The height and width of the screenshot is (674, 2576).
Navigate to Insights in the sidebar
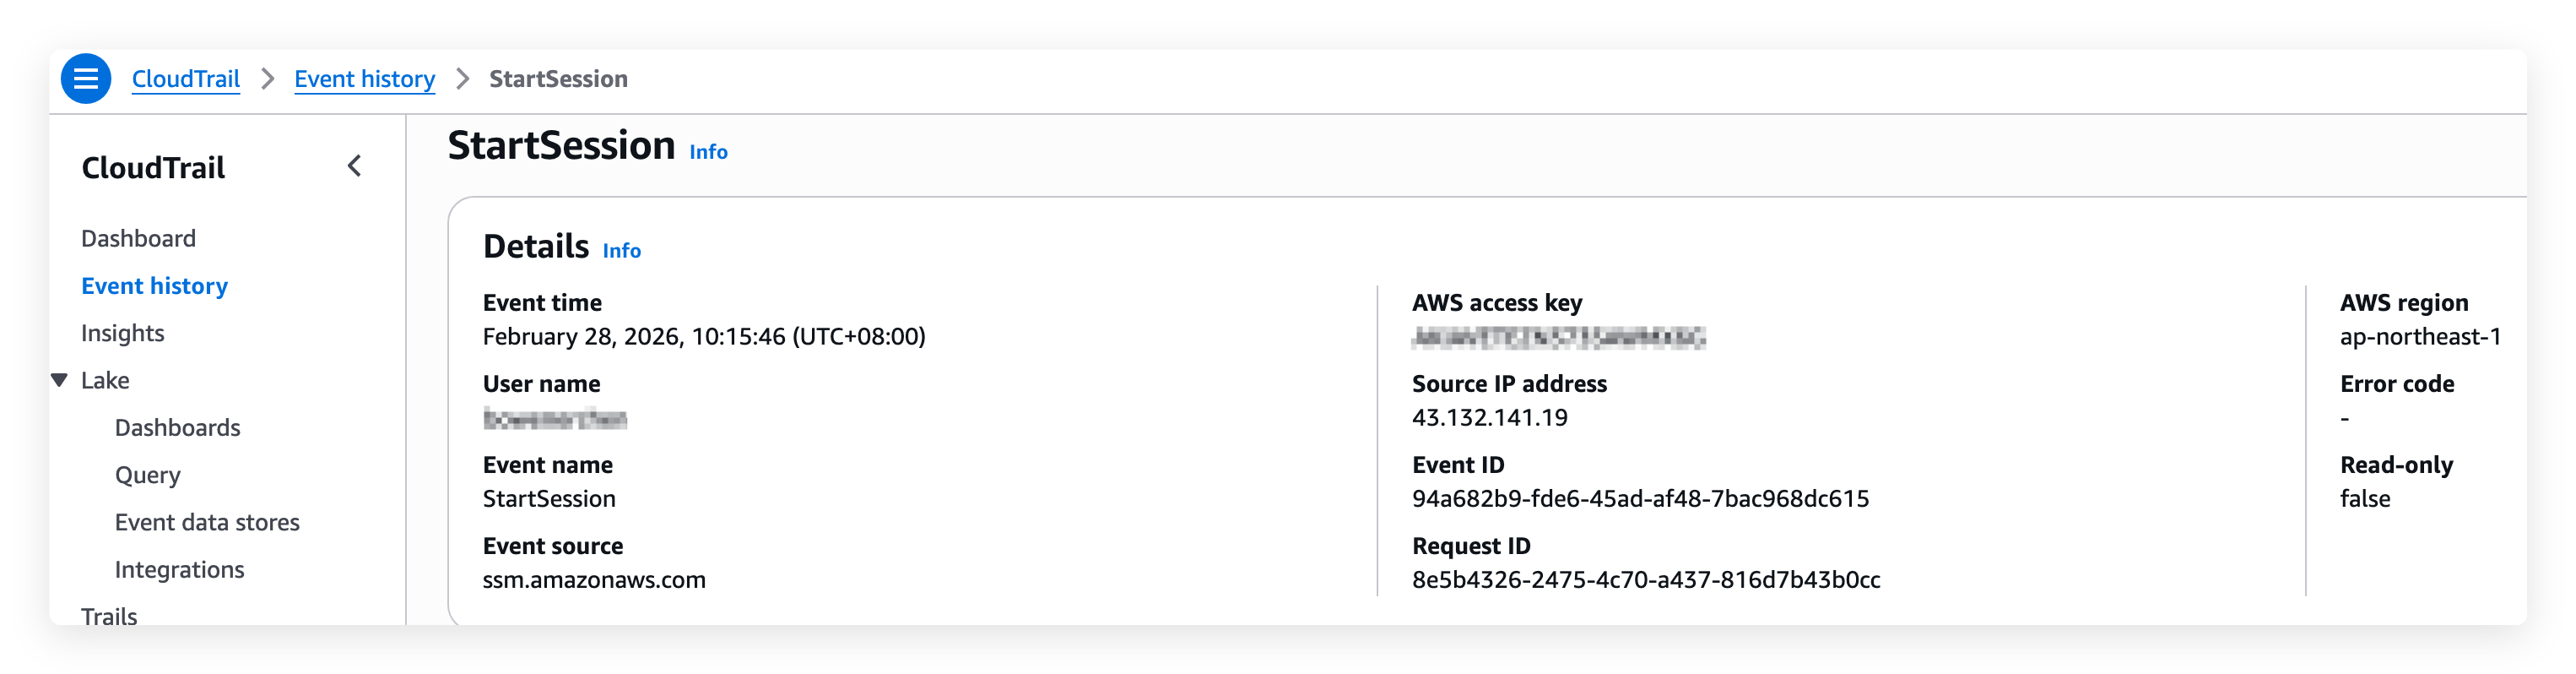(122, 333)
